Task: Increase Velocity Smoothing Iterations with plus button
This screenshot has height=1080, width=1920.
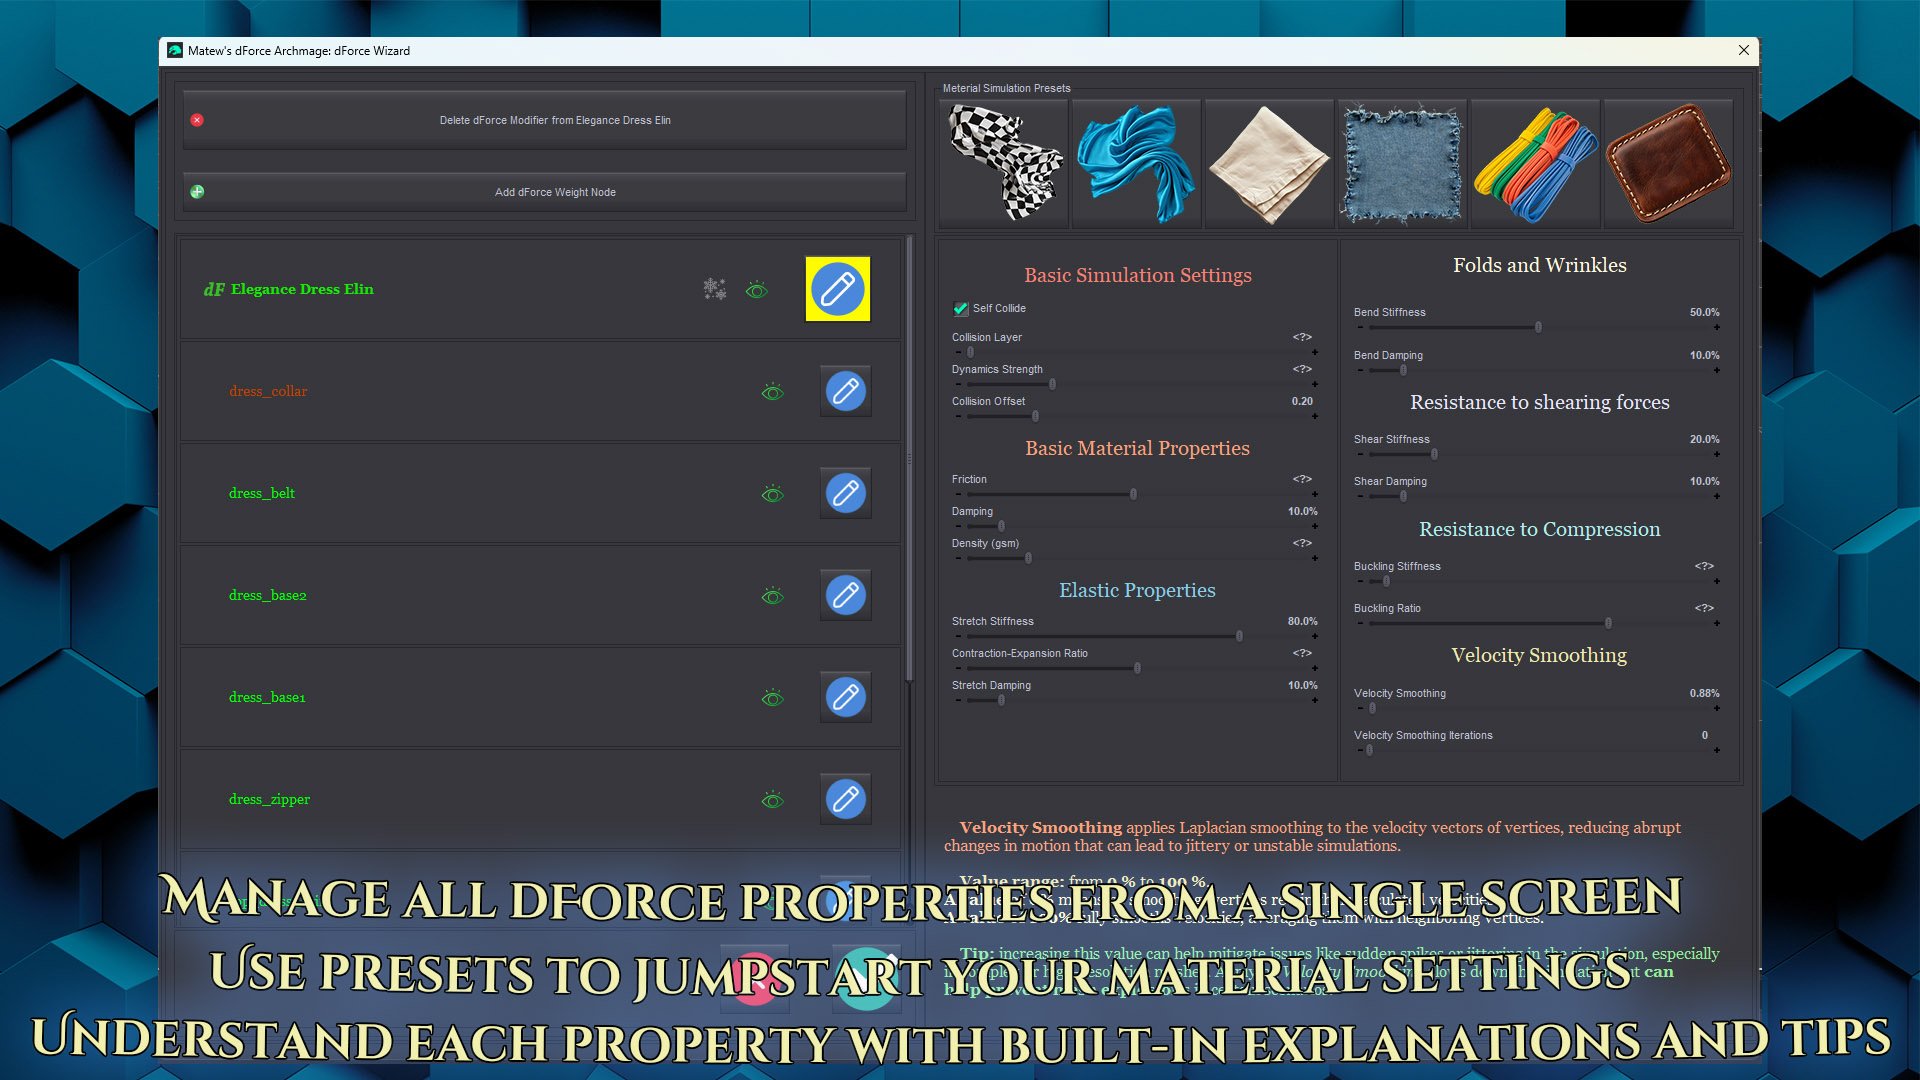Action: tap(1717, 750)
